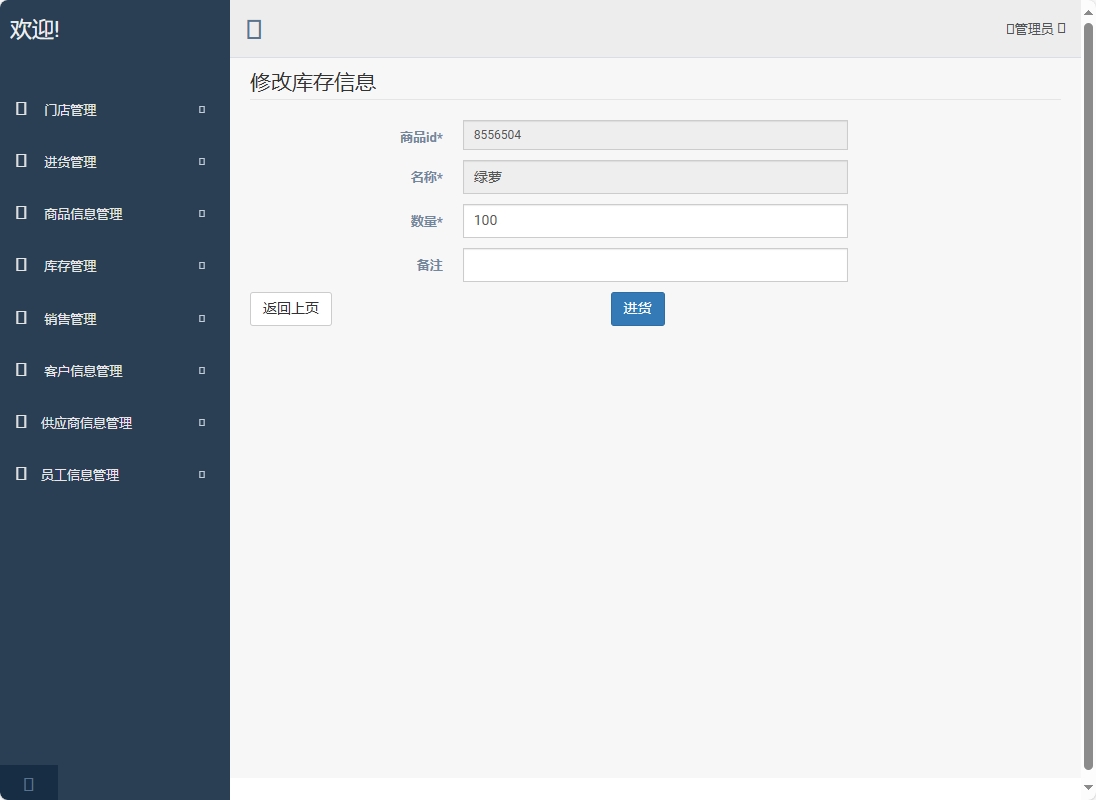Click the collapsed icon at bottom of sidebar

tap(28, 783)
